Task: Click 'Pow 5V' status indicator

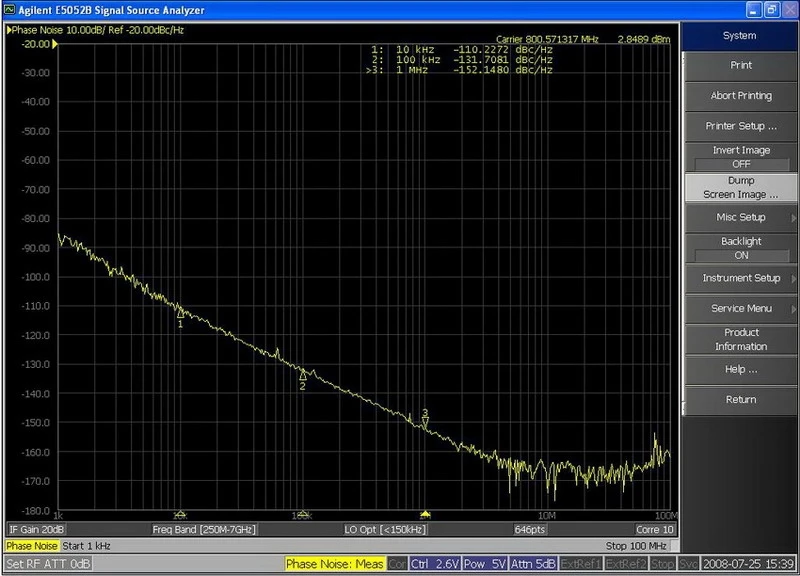Action: tap(484, 564)
